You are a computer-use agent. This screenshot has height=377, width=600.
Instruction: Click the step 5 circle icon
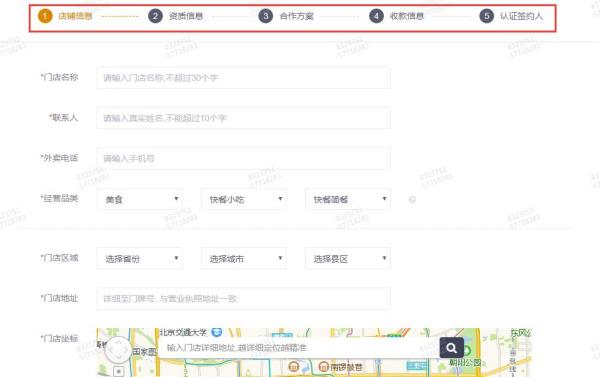pyautogui.click(x=486, y=16)
